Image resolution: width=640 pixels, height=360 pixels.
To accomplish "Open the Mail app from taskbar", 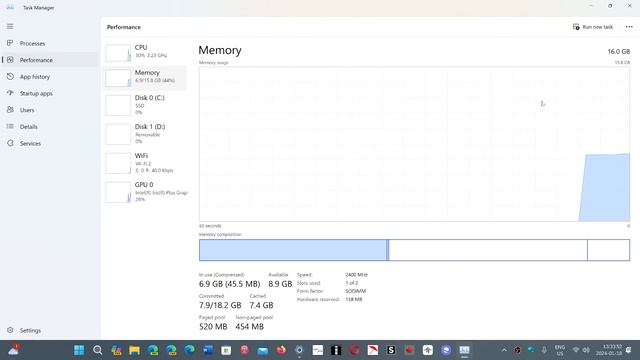I will [x=263, y=350].
